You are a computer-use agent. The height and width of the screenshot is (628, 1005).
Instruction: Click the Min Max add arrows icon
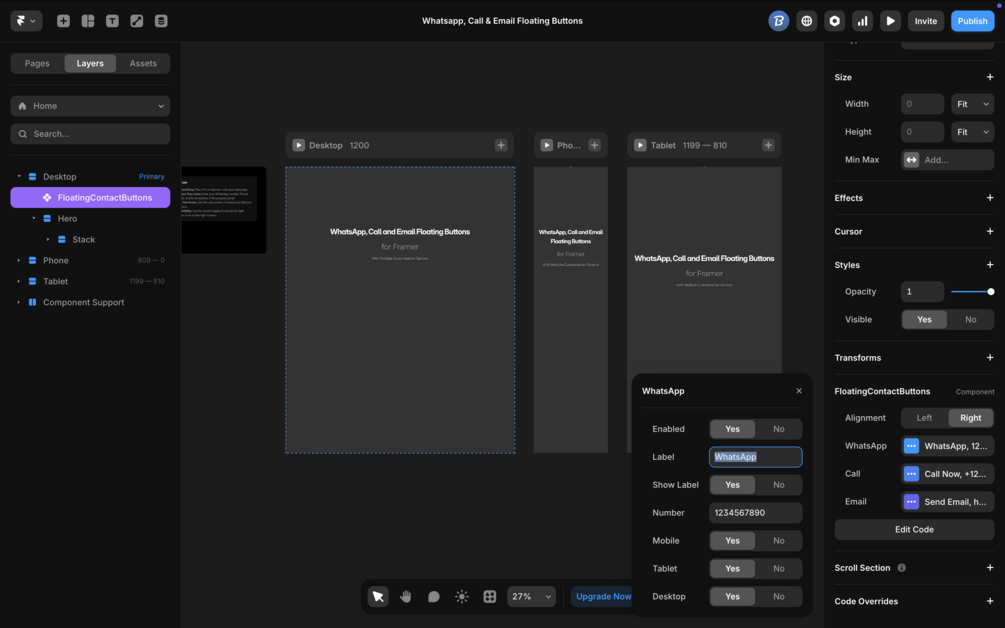(911, 160)
